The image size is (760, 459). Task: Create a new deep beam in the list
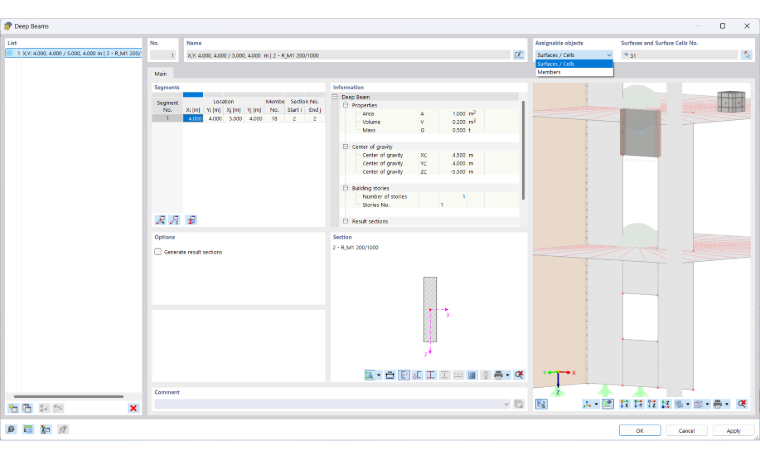pyautogui.click(x=13, y=408)
